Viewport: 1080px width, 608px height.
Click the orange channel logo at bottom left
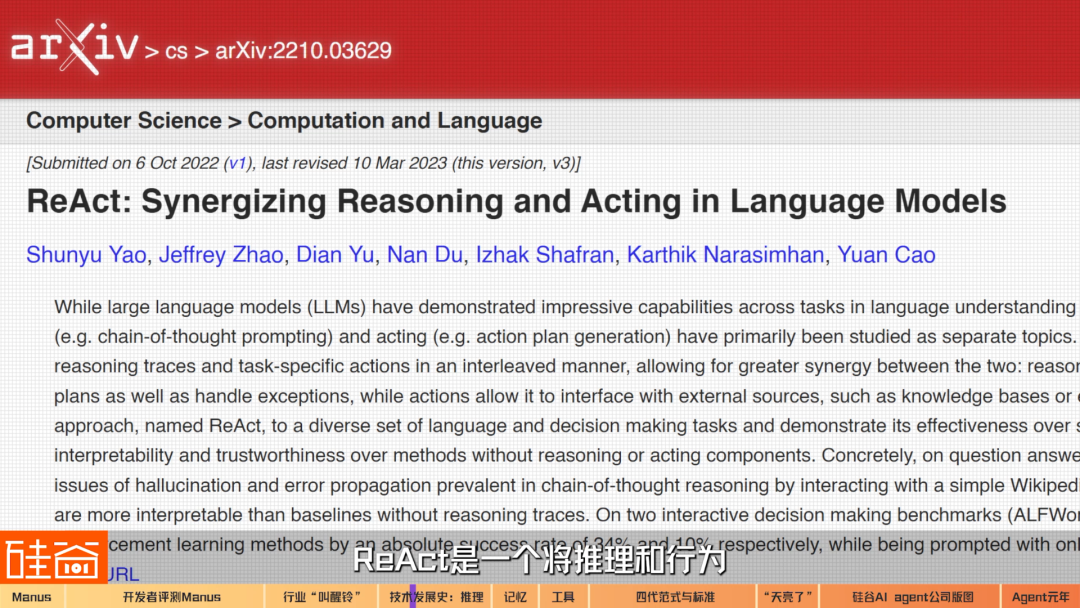tap(54, 557)
